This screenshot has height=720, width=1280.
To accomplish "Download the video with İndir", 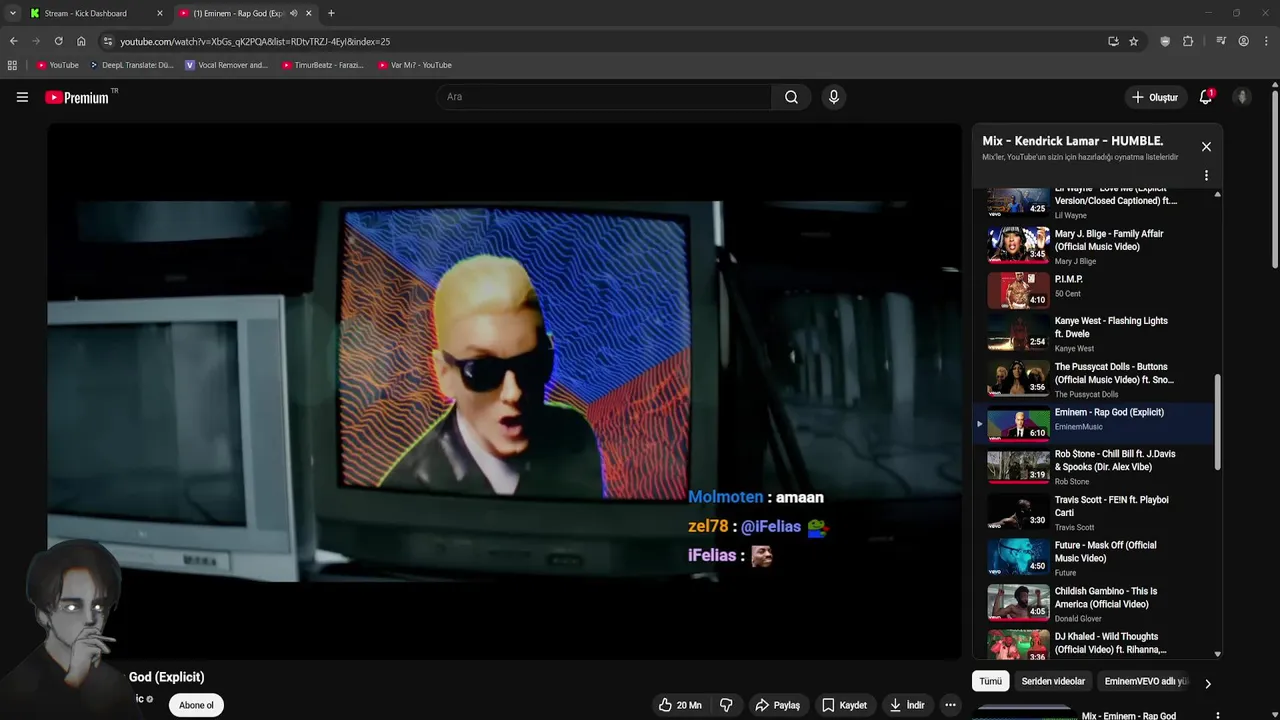I will pos(907,705).
